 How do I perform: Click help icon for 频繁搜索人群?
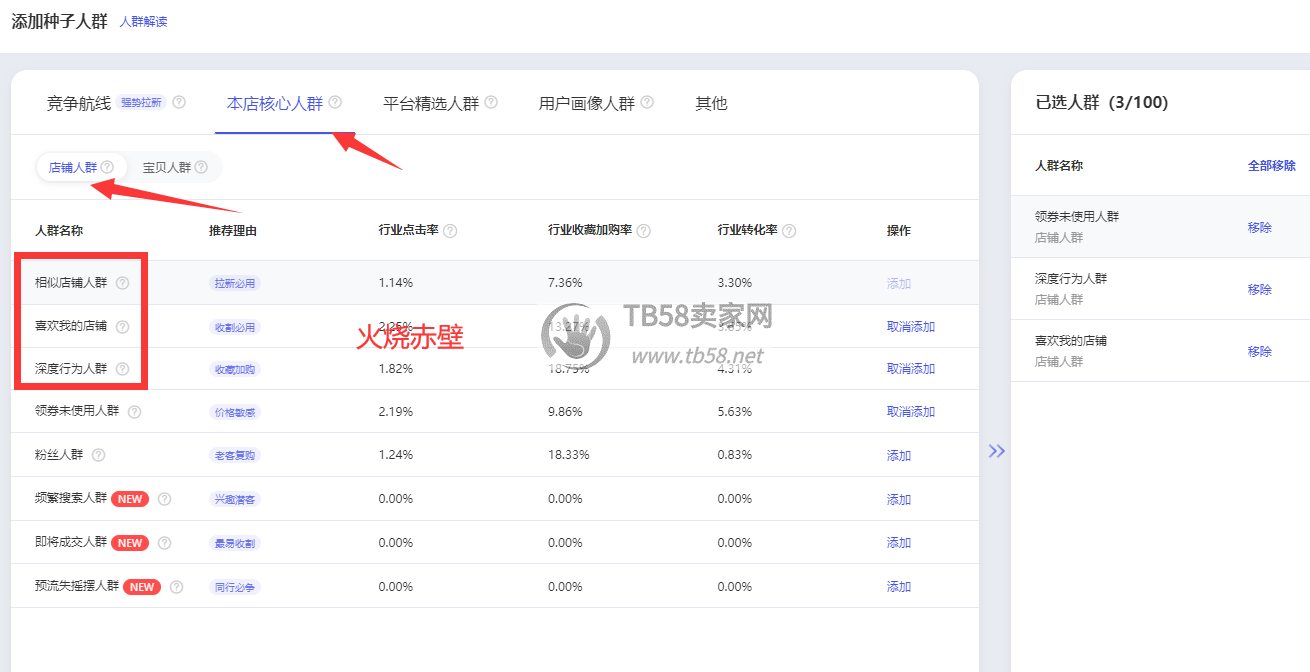coord(165,499)
